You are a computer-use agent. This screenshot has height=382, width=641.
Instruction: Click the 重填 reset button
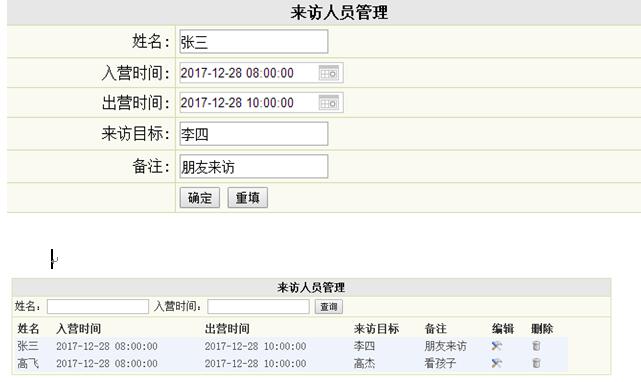[x=248, y=198]
